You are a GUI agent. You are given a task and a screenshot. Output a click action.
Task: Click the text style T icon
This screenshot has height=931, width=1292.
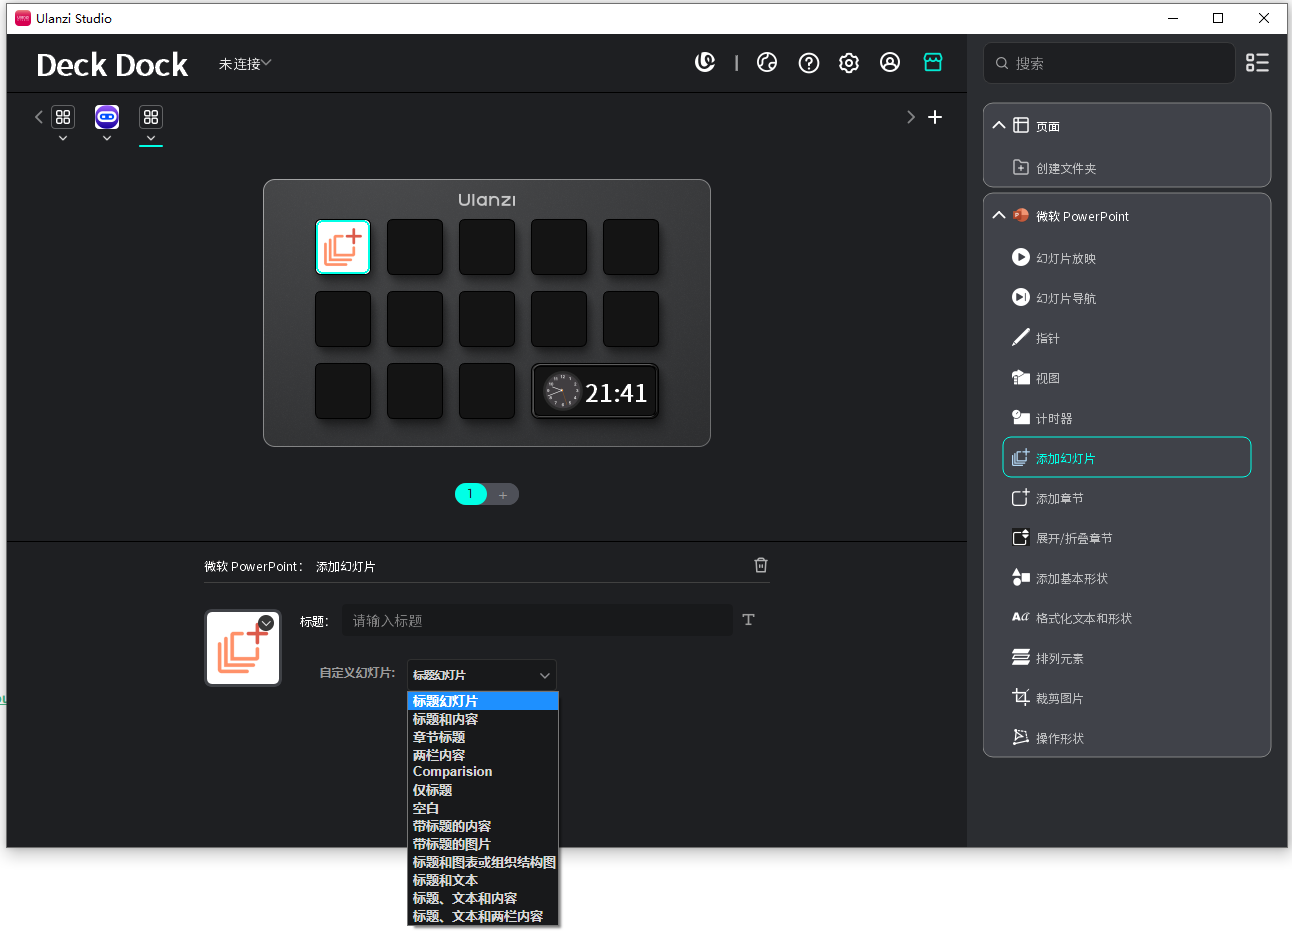(748, 620)
